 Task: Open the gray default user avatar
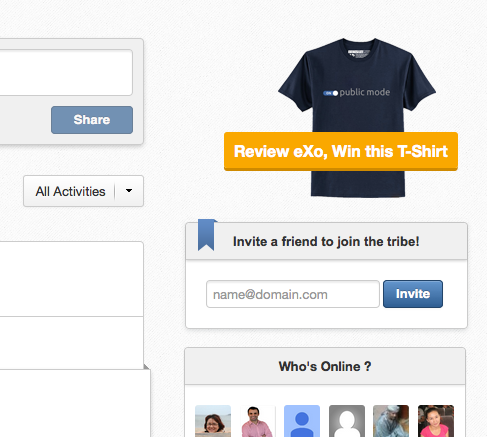[x=347, y=421]
